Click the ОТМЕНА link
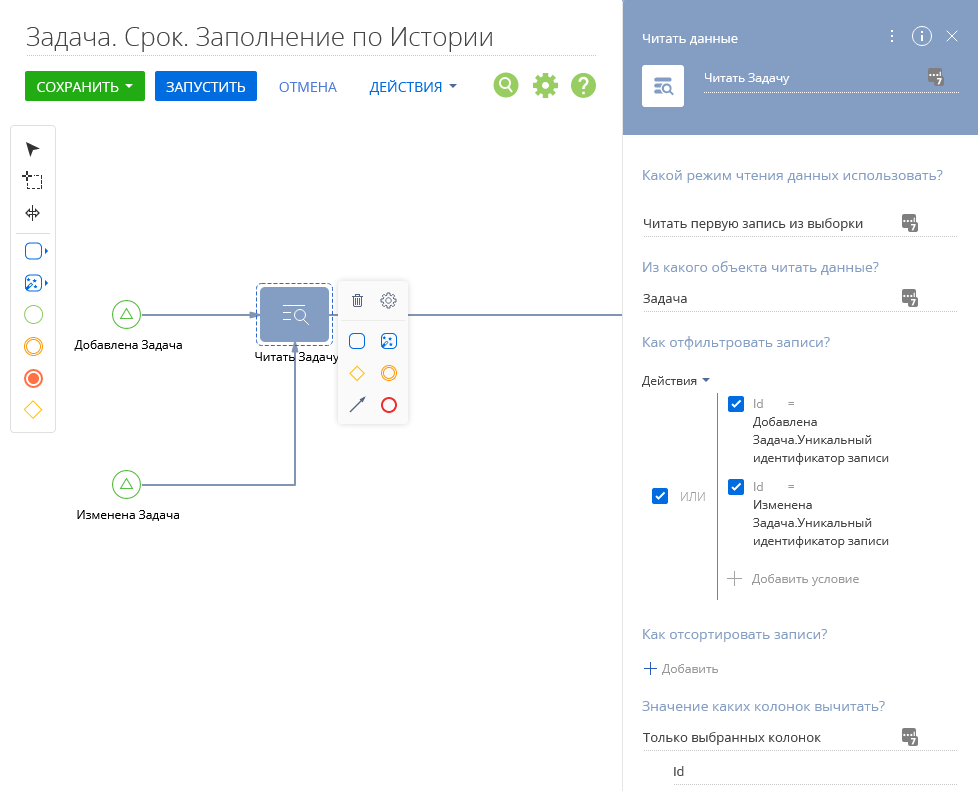978x791 pixels. click(x=307, y=87)
